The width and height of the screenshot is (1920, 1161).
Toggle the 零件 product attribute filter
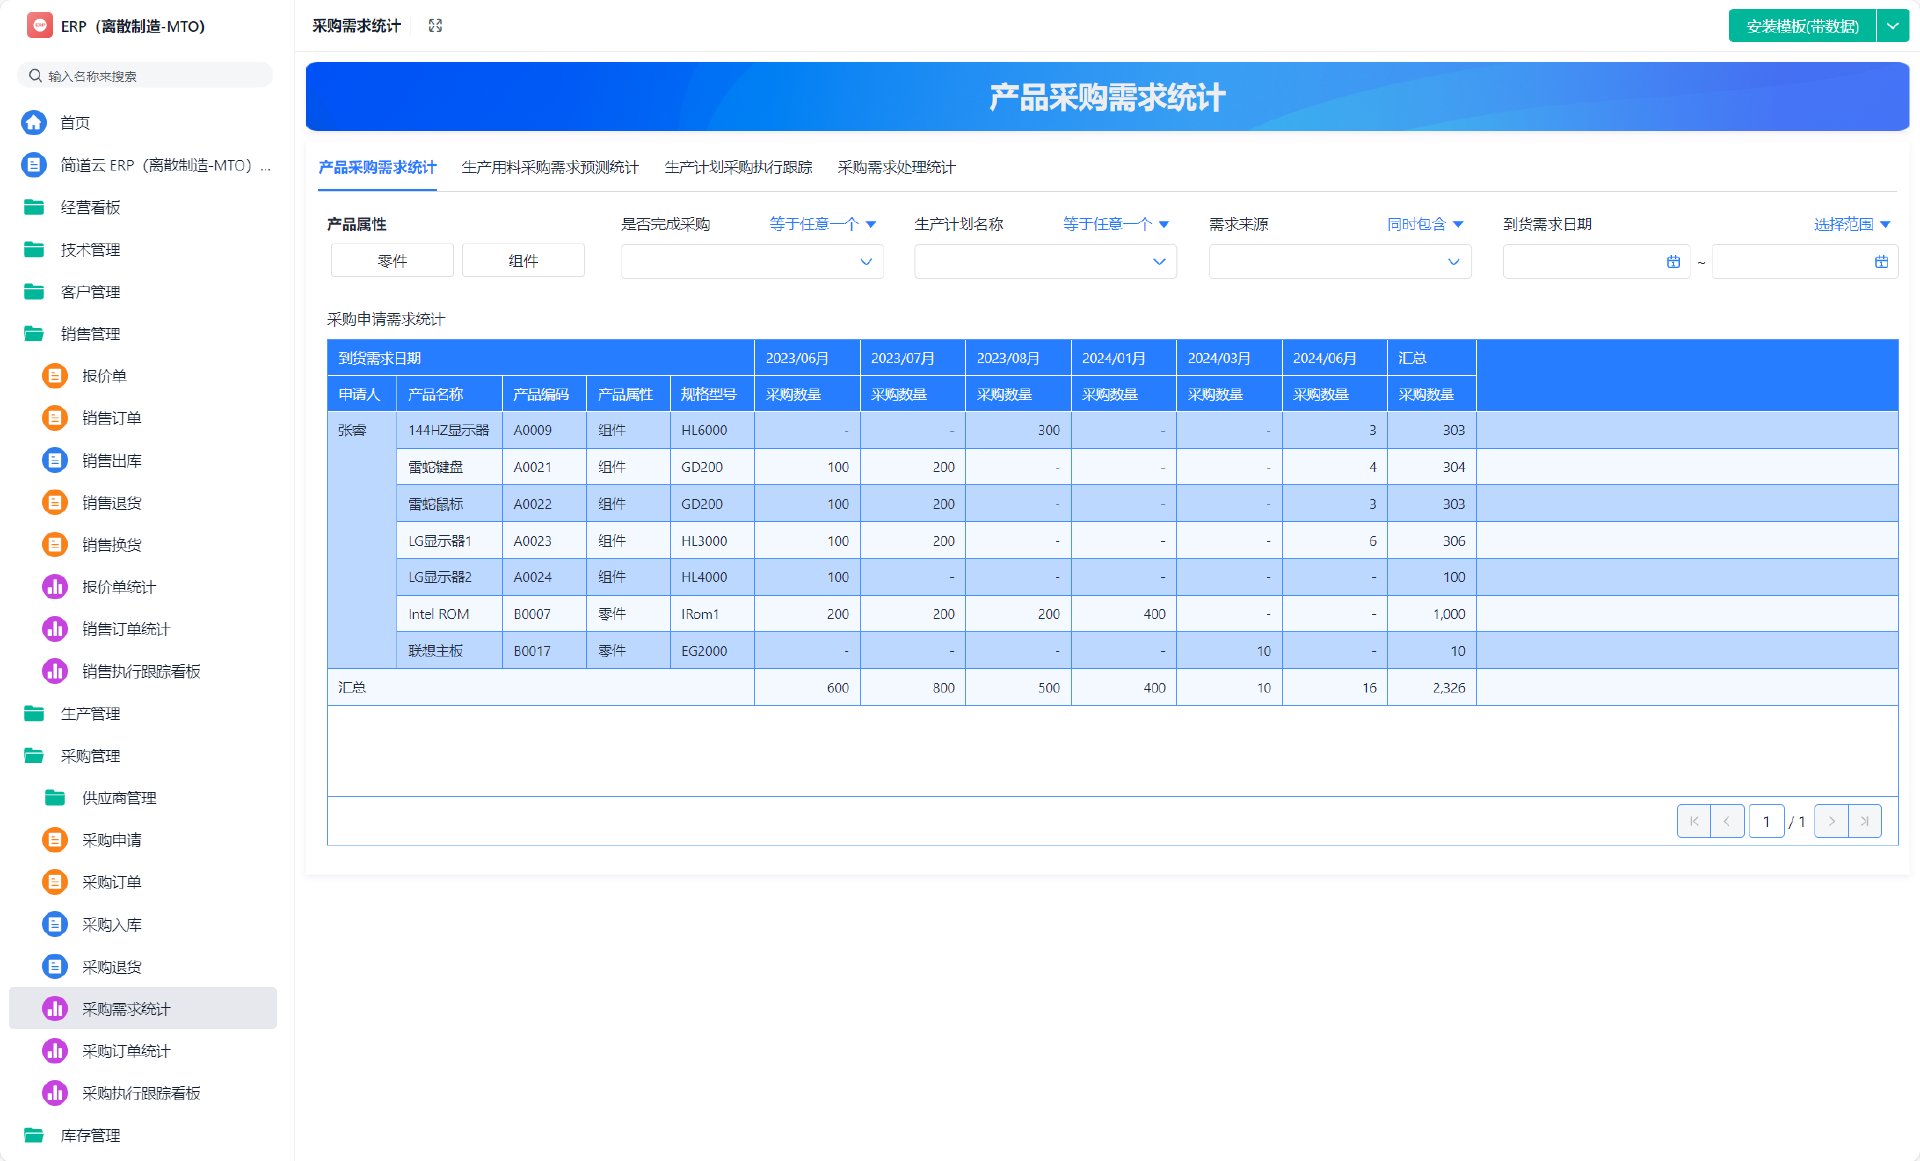click(392, 261)
